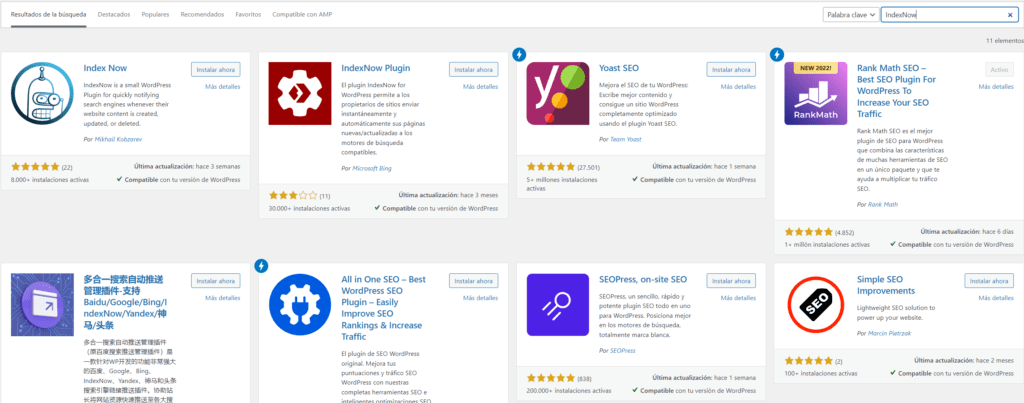Screen dimensions: 1024x403
Task: Switch to the Recomendados tab
Action: [202, 14]
